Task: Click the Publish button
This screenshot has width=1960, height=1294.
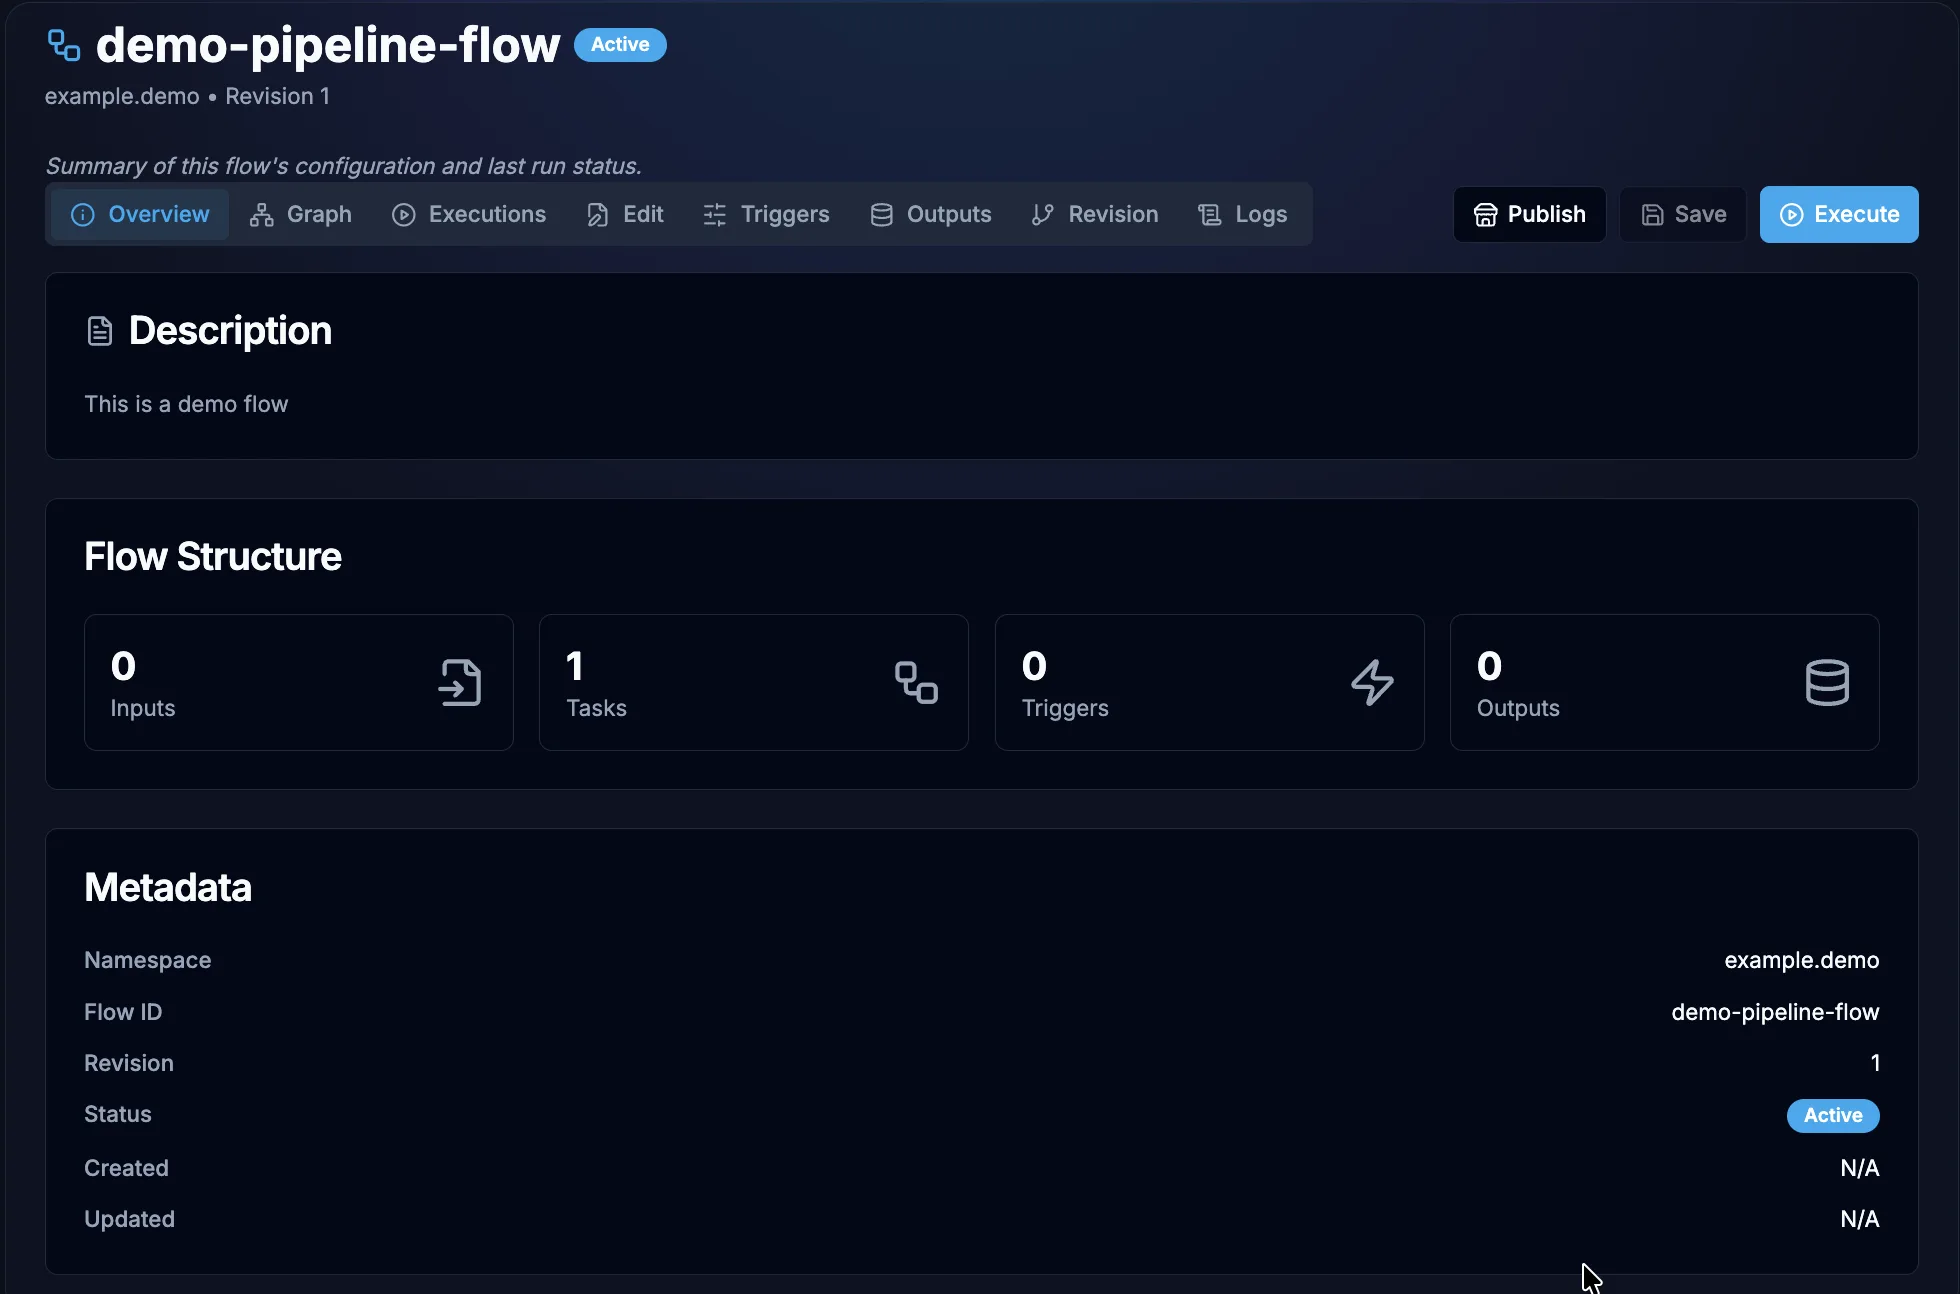Action: click(x=1530, y=215)
